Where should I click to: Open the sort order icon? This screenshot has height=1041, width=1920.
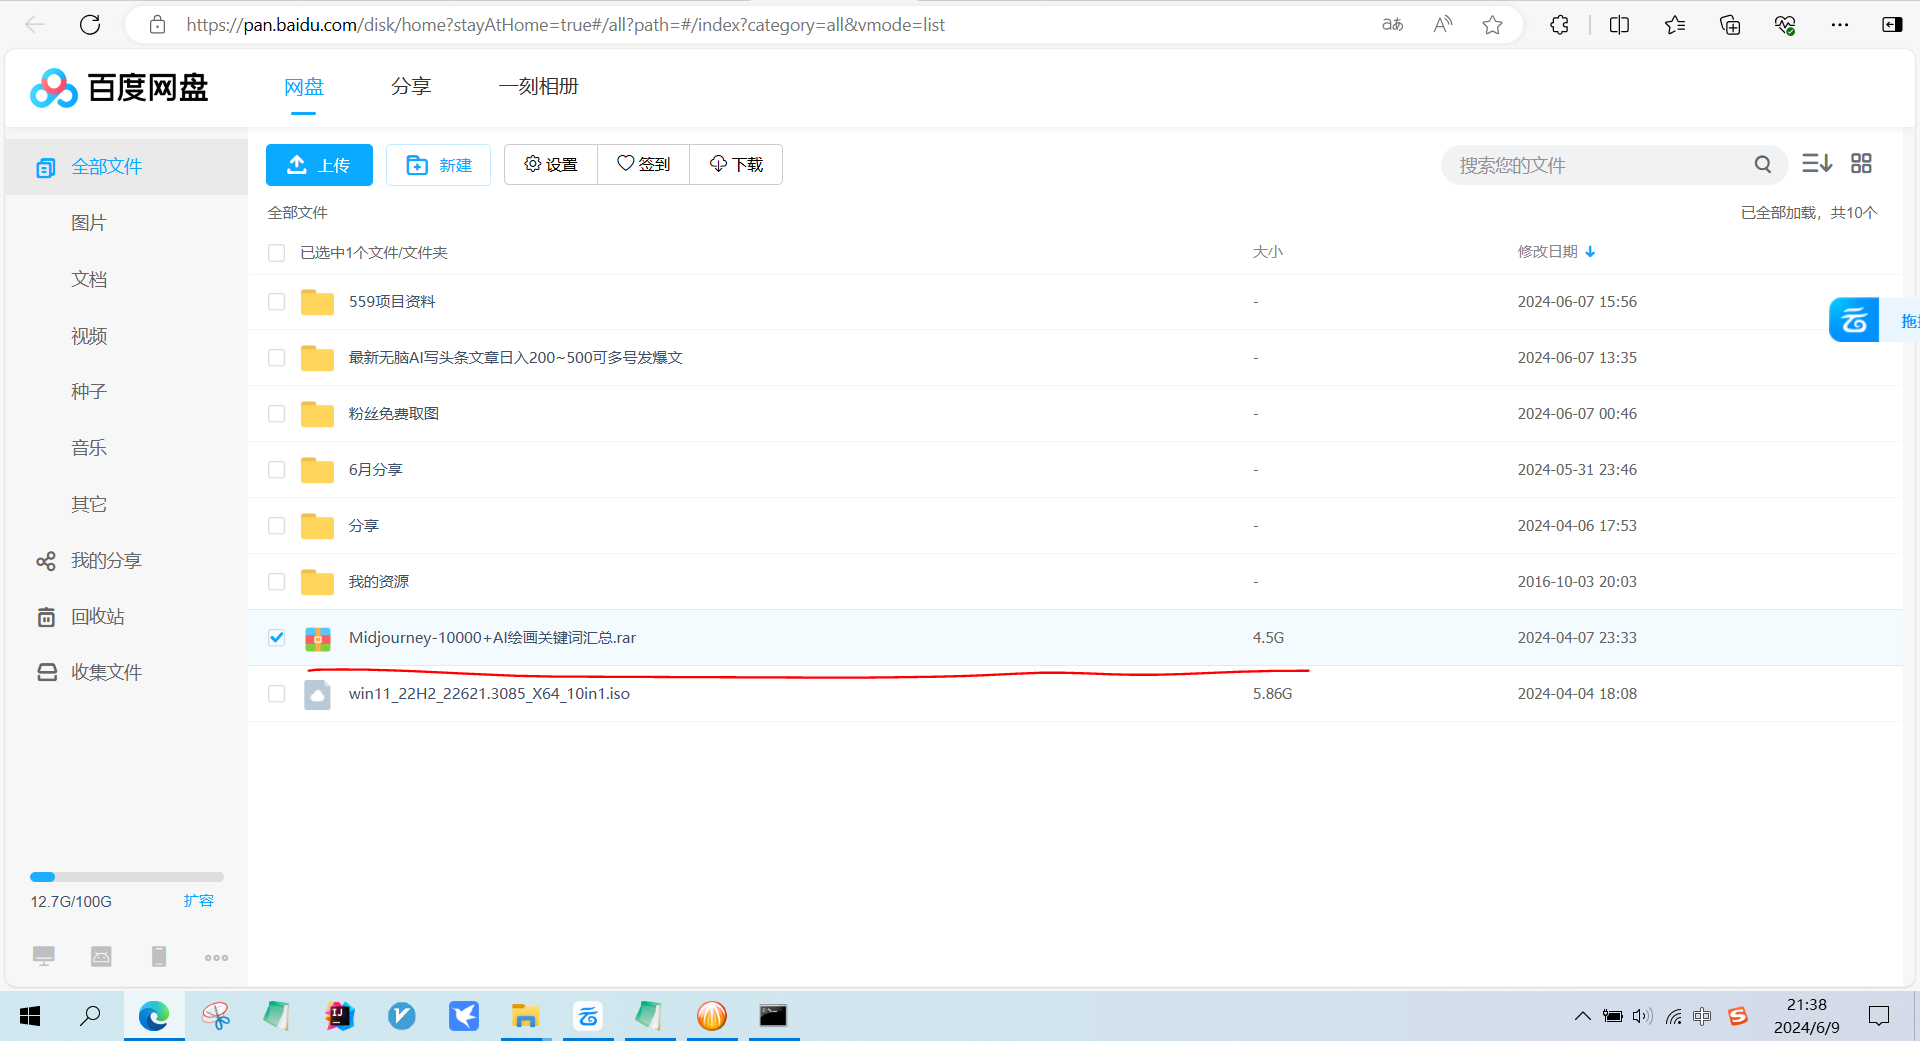point(1816,164)
